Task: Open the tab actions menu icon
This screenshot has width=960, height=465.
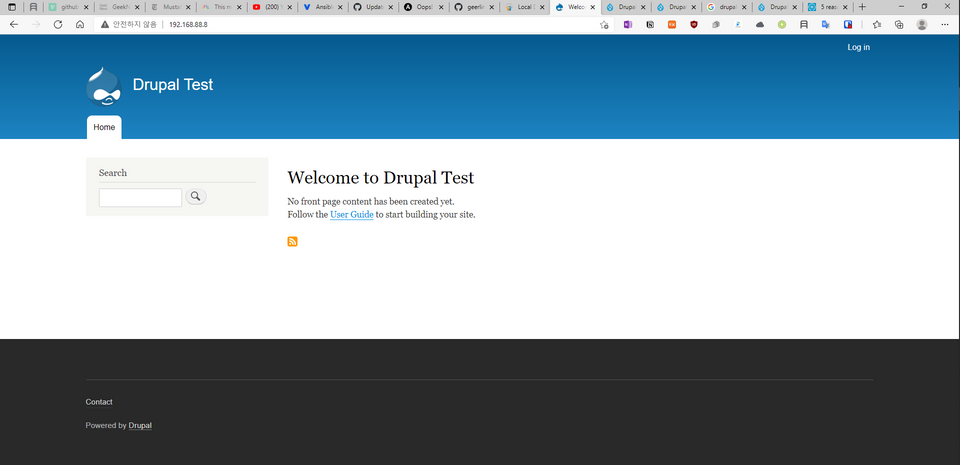Action: [x=12, y=7]
